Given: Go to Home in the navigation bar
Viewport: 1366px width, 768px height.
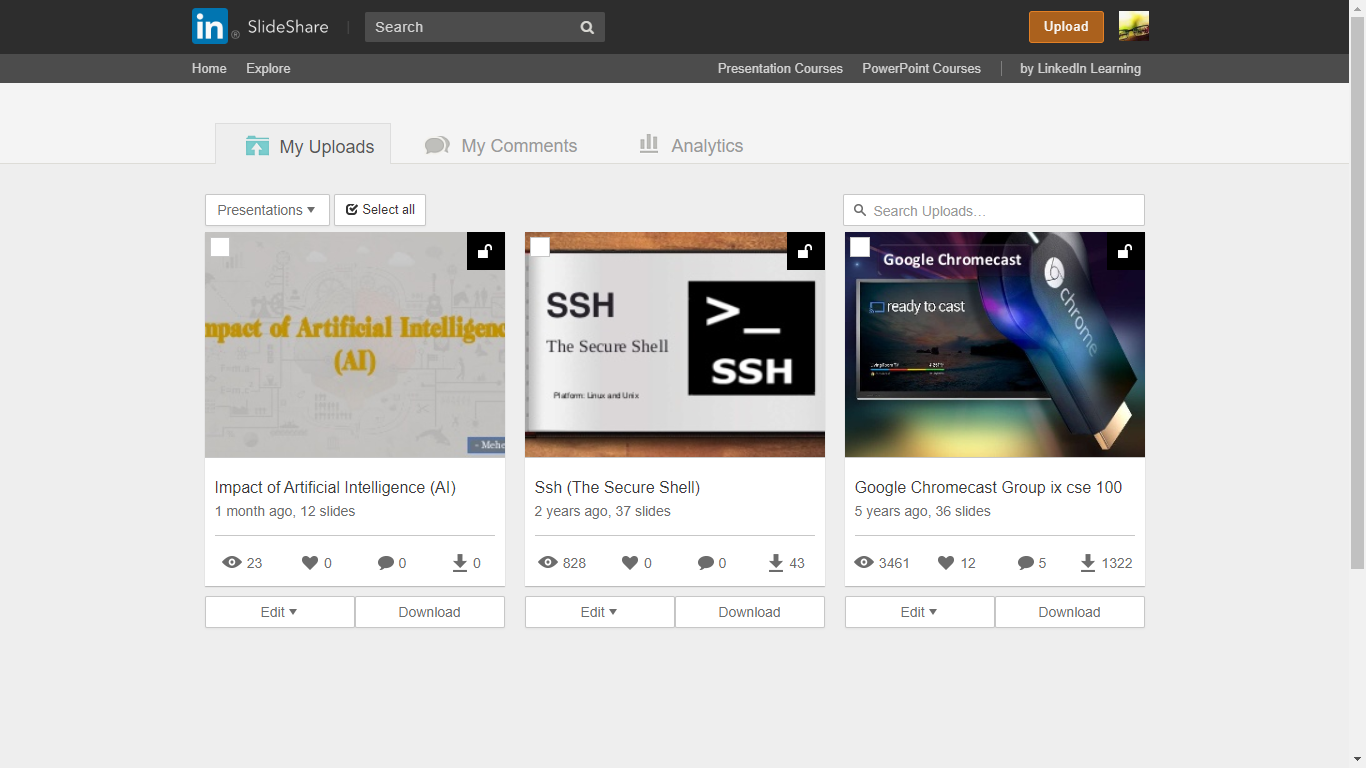Looking at the screenshot, I should [209, 69].
